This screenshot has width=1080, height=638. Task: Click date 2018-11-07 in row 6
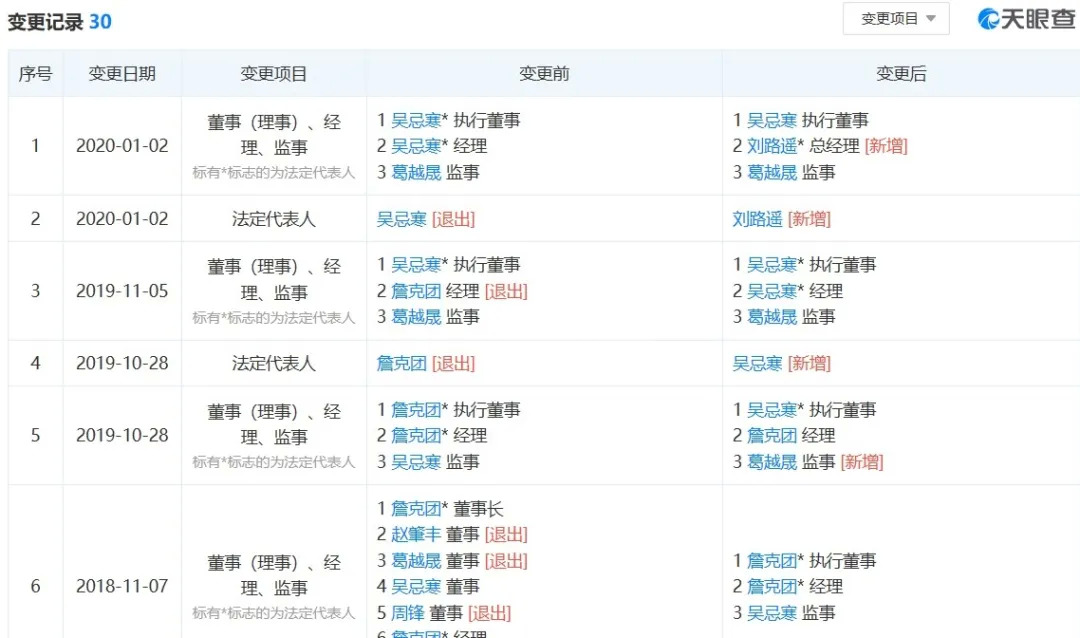[x=122, y=586]
